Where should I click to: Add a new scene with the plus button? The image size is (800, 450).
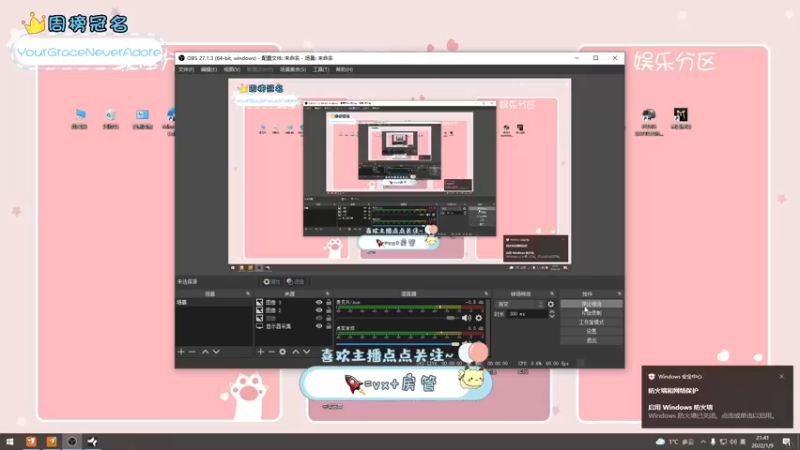click(181, 352)
